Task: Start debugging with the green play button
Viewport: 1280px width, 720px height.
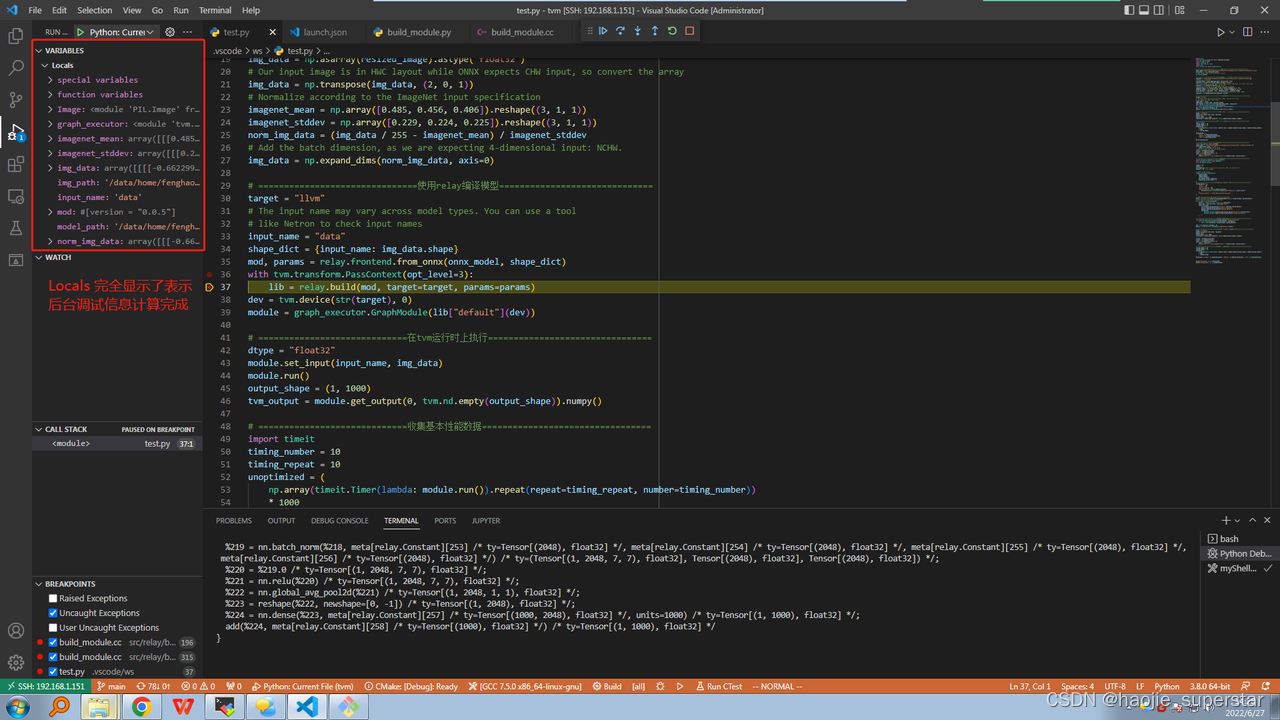Action: 81,32
